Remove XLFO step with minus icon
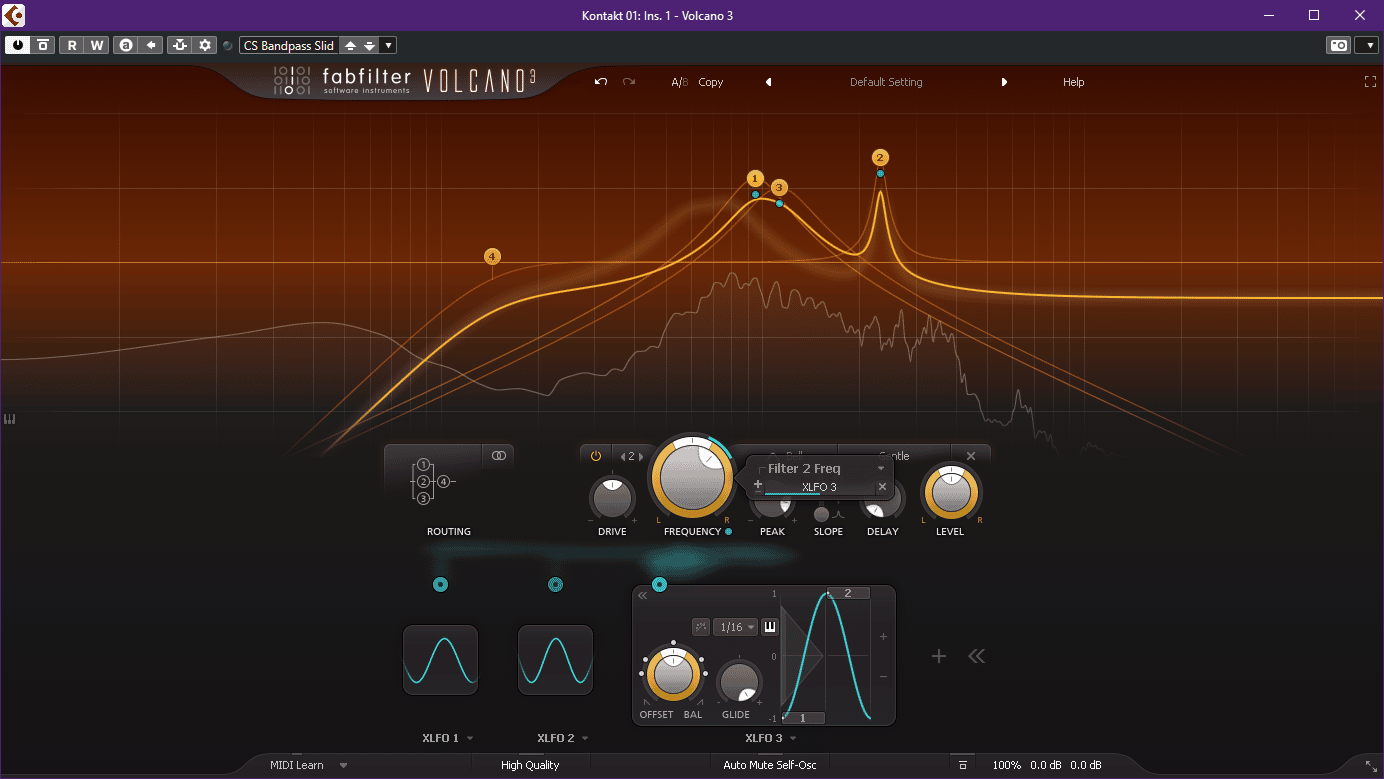The image size is (1384, 779). (x=883, y=677)
